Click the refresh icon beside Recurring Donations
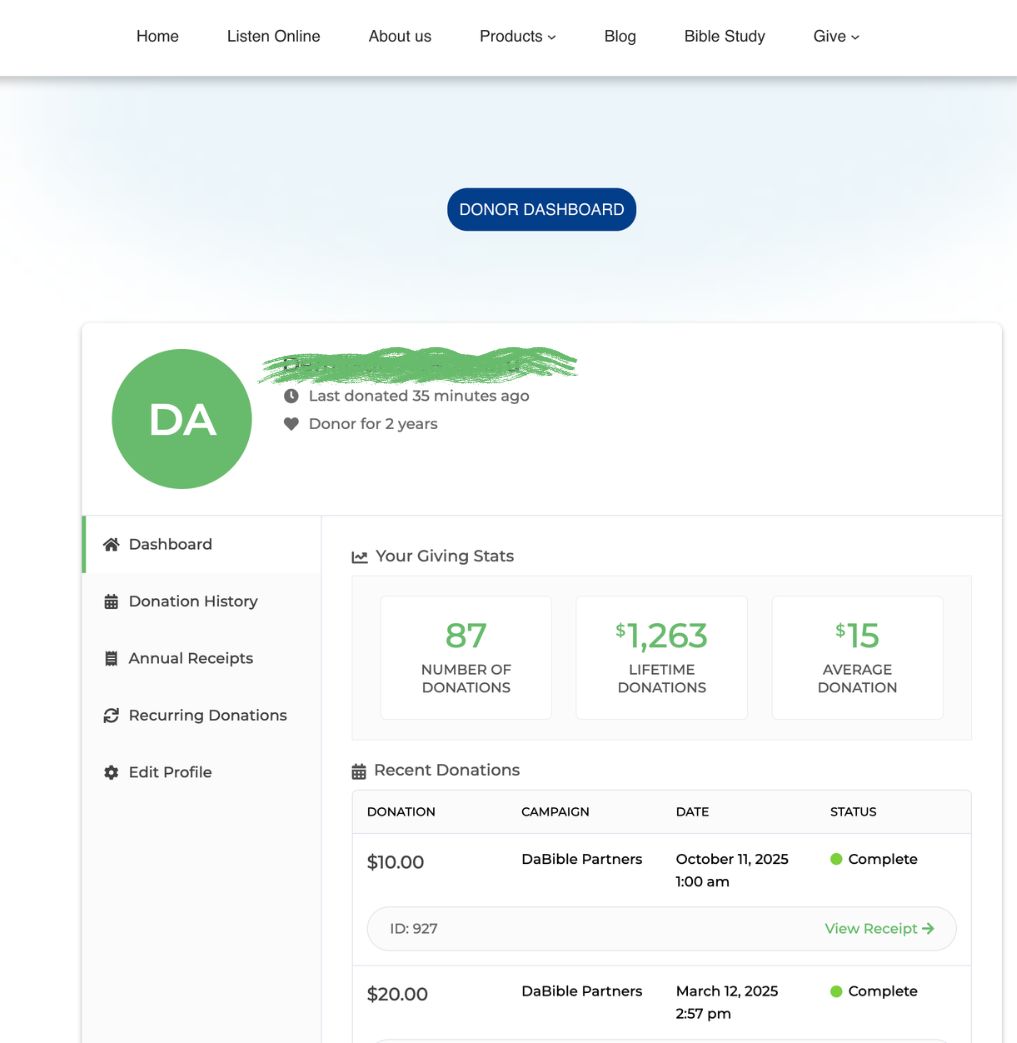The height and width of the screenshot is (1043, 1017). tap(111, 716)
